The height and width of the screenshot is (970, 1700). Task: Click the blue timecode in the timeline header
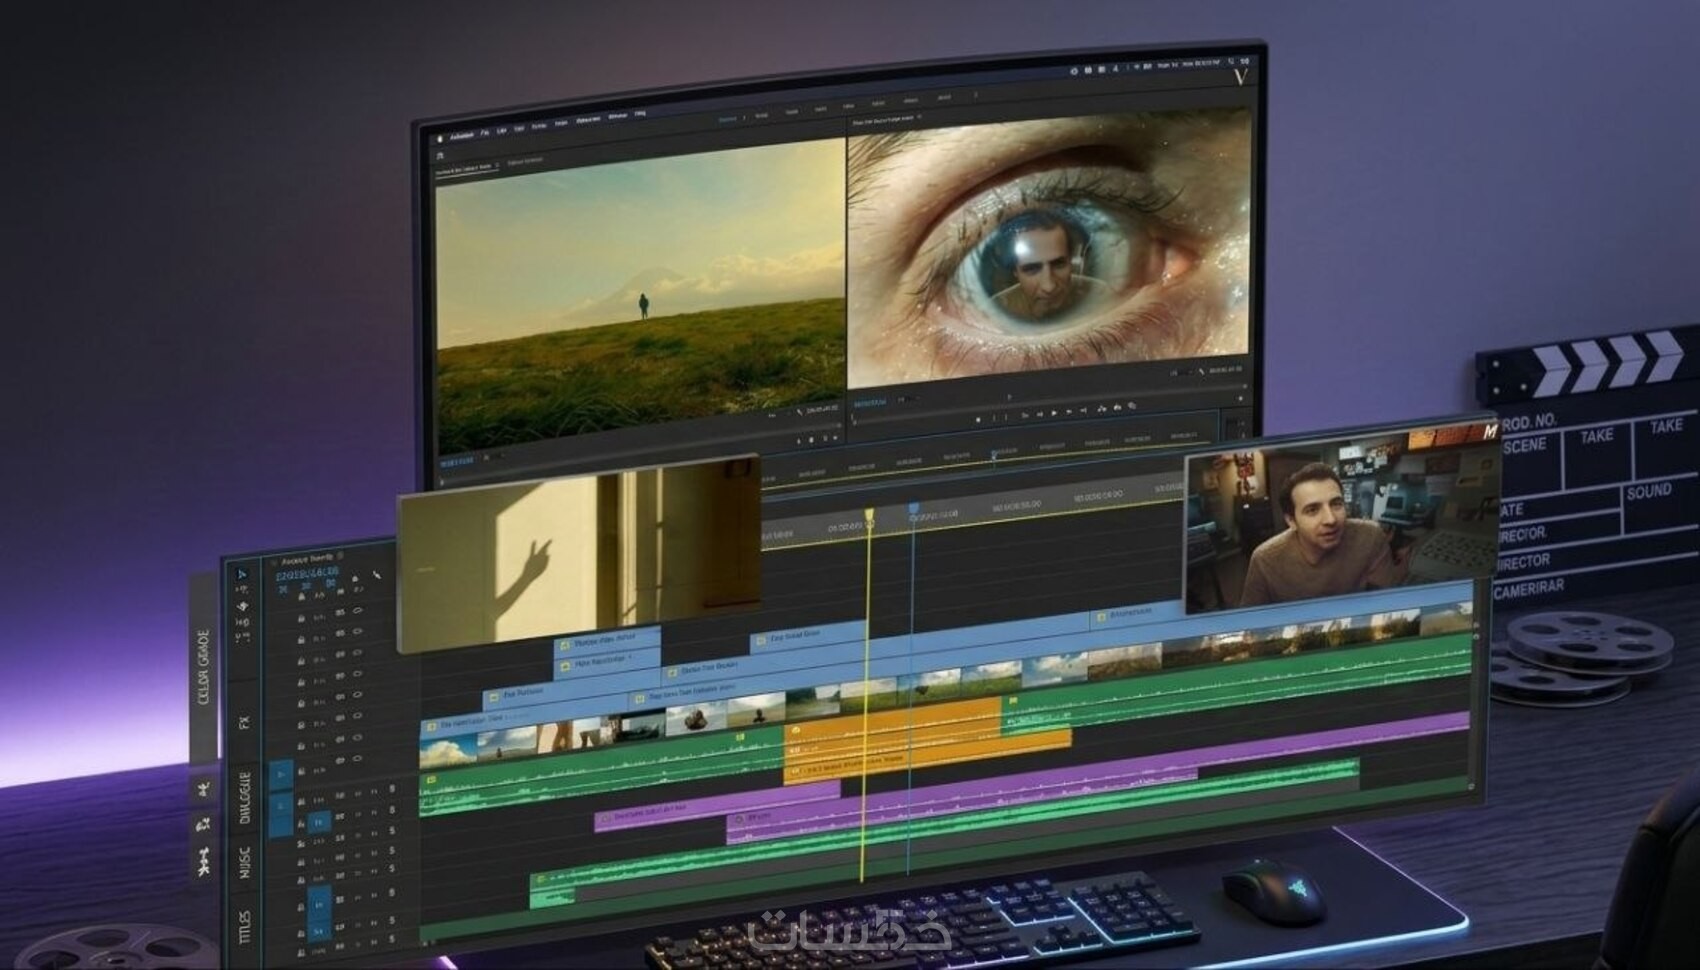point(306,573)
